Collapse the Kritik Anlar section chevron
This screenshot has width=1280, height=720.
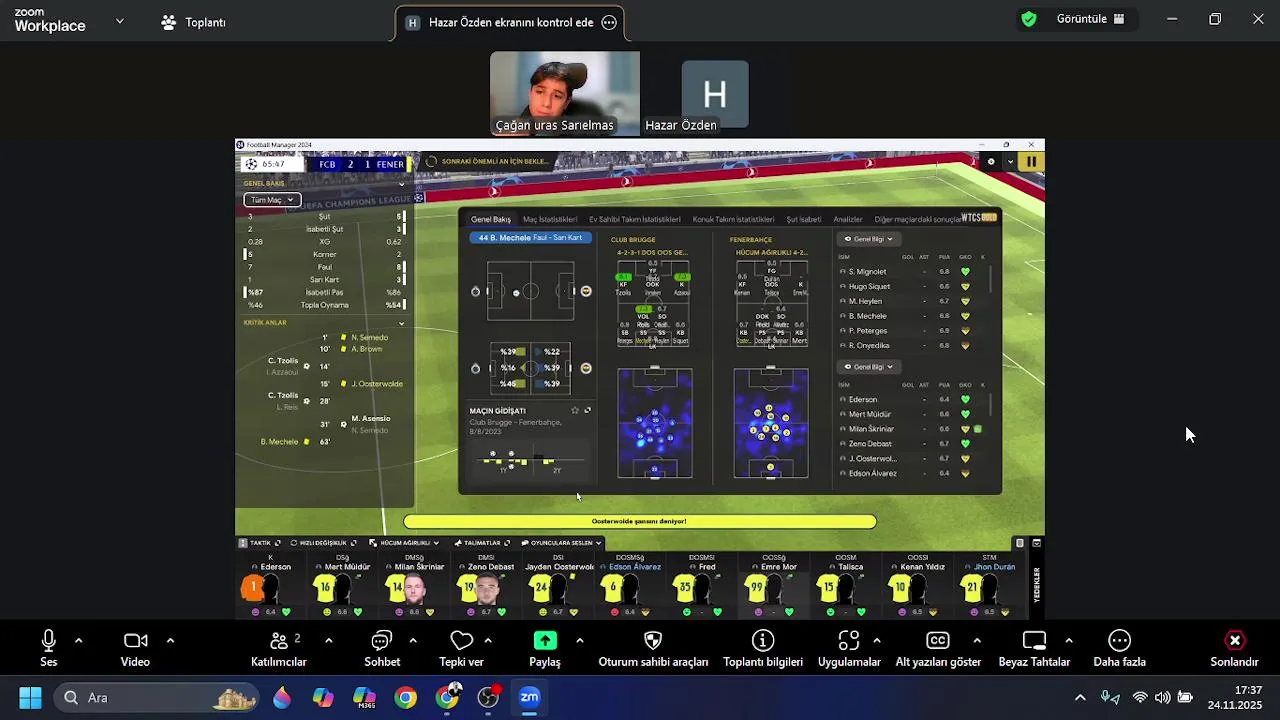(402, 323)
